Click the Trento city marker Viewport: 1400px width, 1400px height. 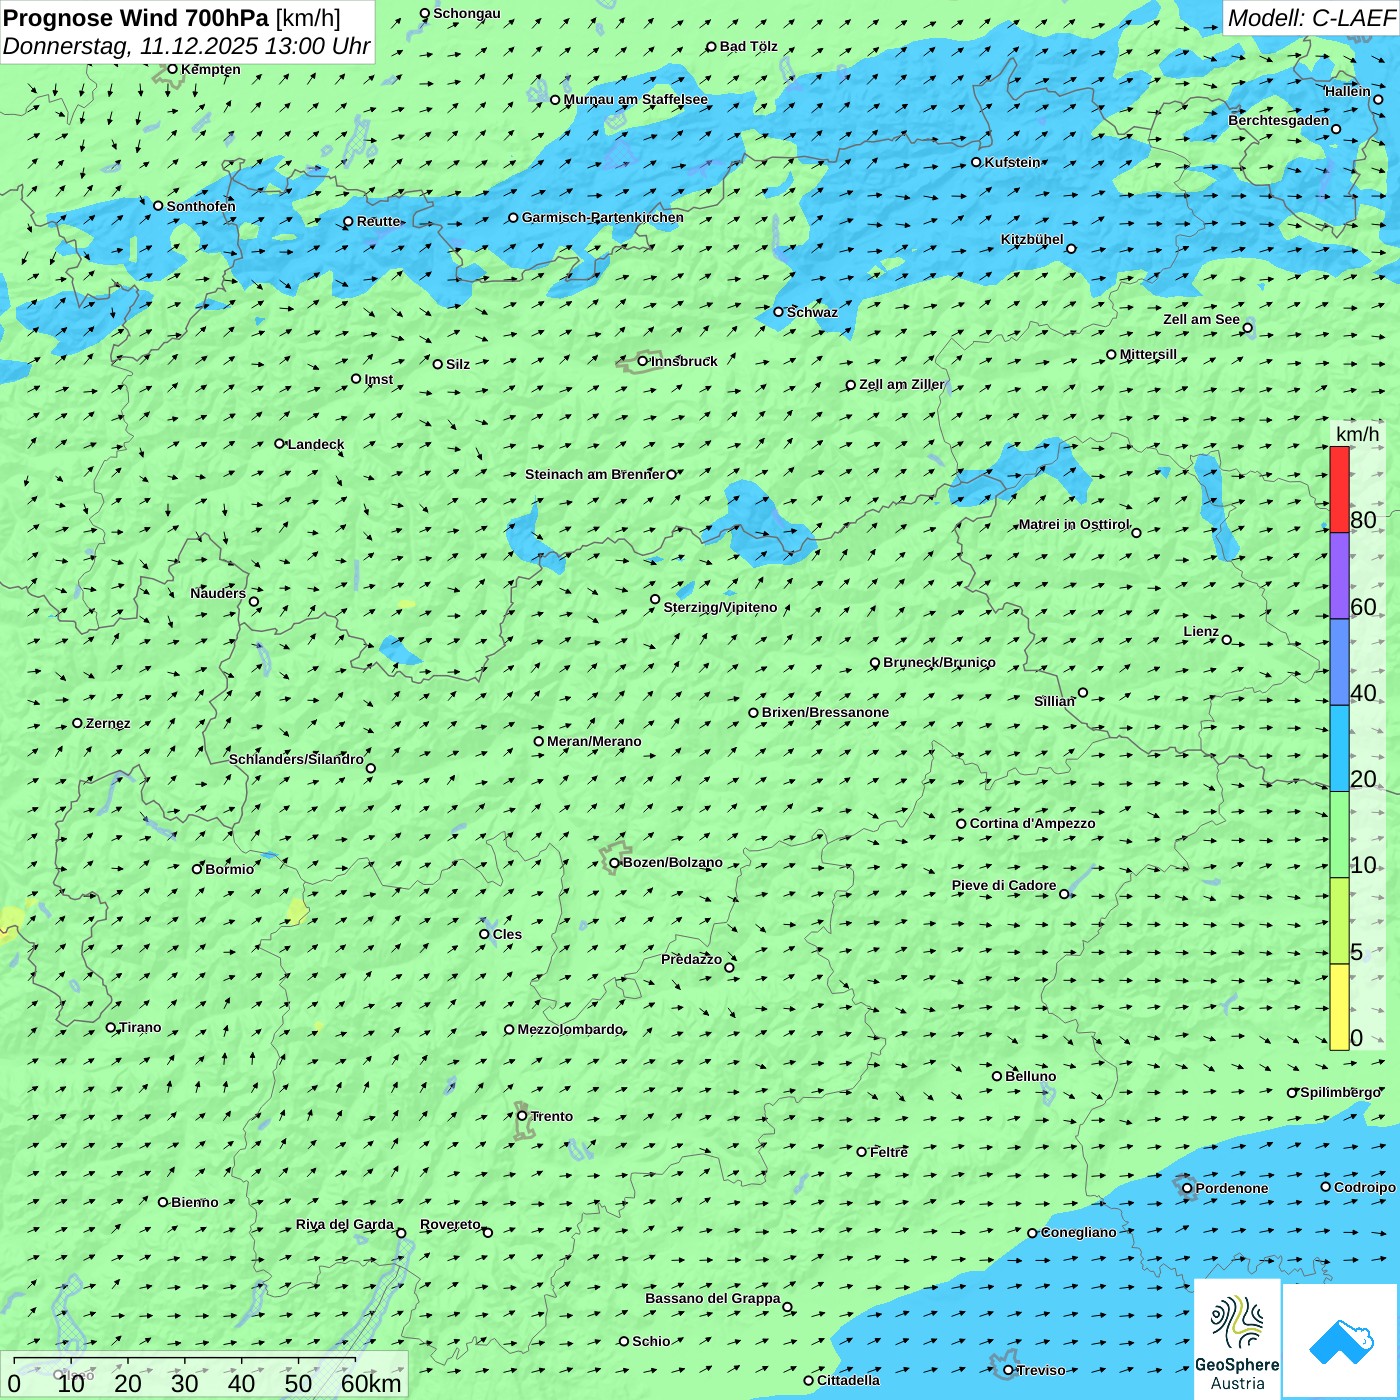(522, 1116)
